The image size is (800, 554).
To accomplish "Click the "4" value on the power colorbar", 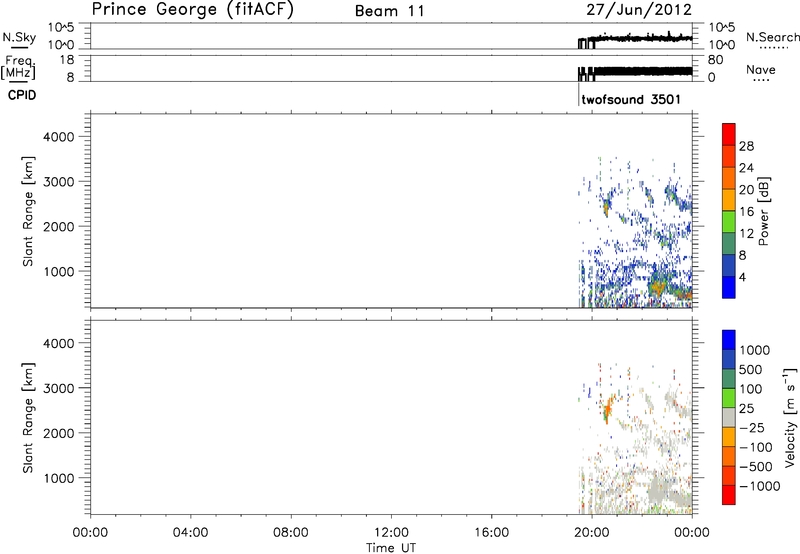I will click(743, 277).
